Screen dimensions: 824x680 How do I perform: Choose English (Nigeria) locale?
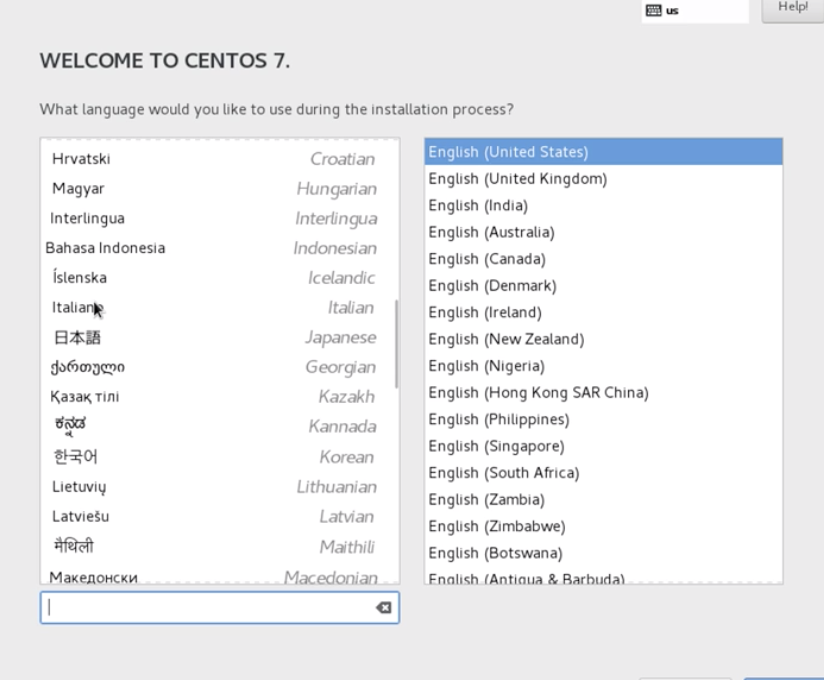[603, 366]
